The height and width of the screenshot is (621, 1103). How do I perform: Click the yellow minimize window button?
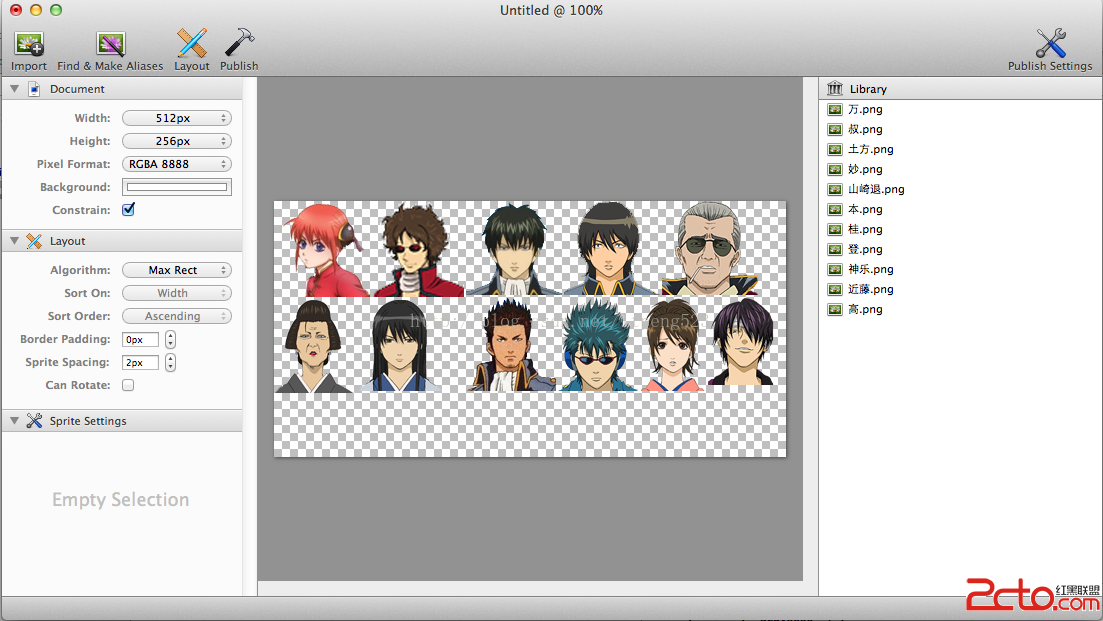pyautogui.click(x=36, y=10)
